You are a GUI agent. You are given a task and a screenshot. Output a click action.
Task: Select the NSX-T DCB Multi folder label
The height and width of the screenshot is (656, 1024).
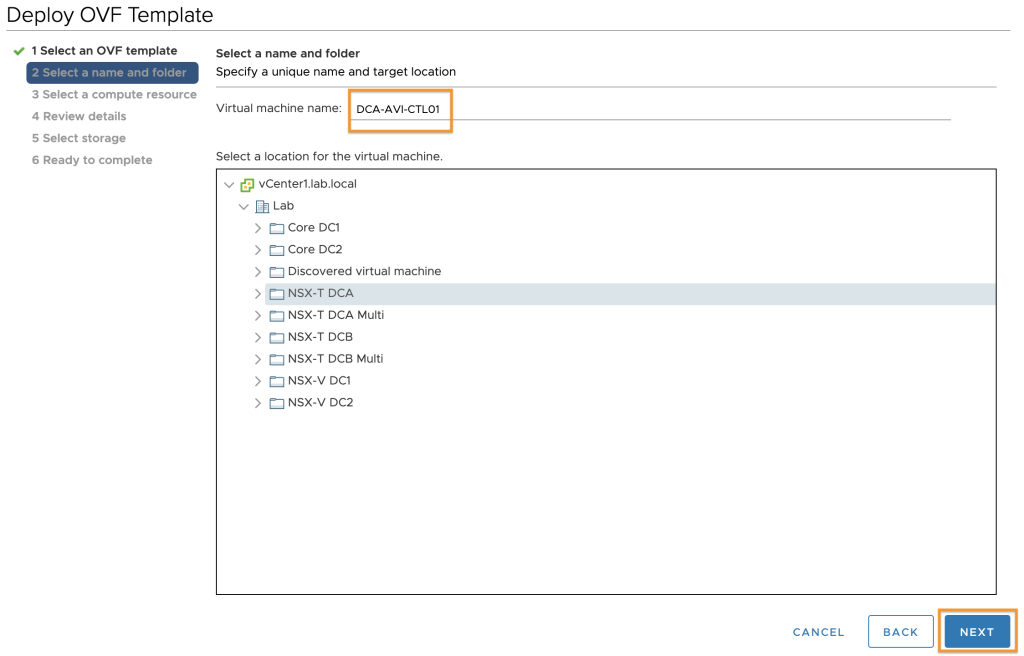(x=336, y=359)
